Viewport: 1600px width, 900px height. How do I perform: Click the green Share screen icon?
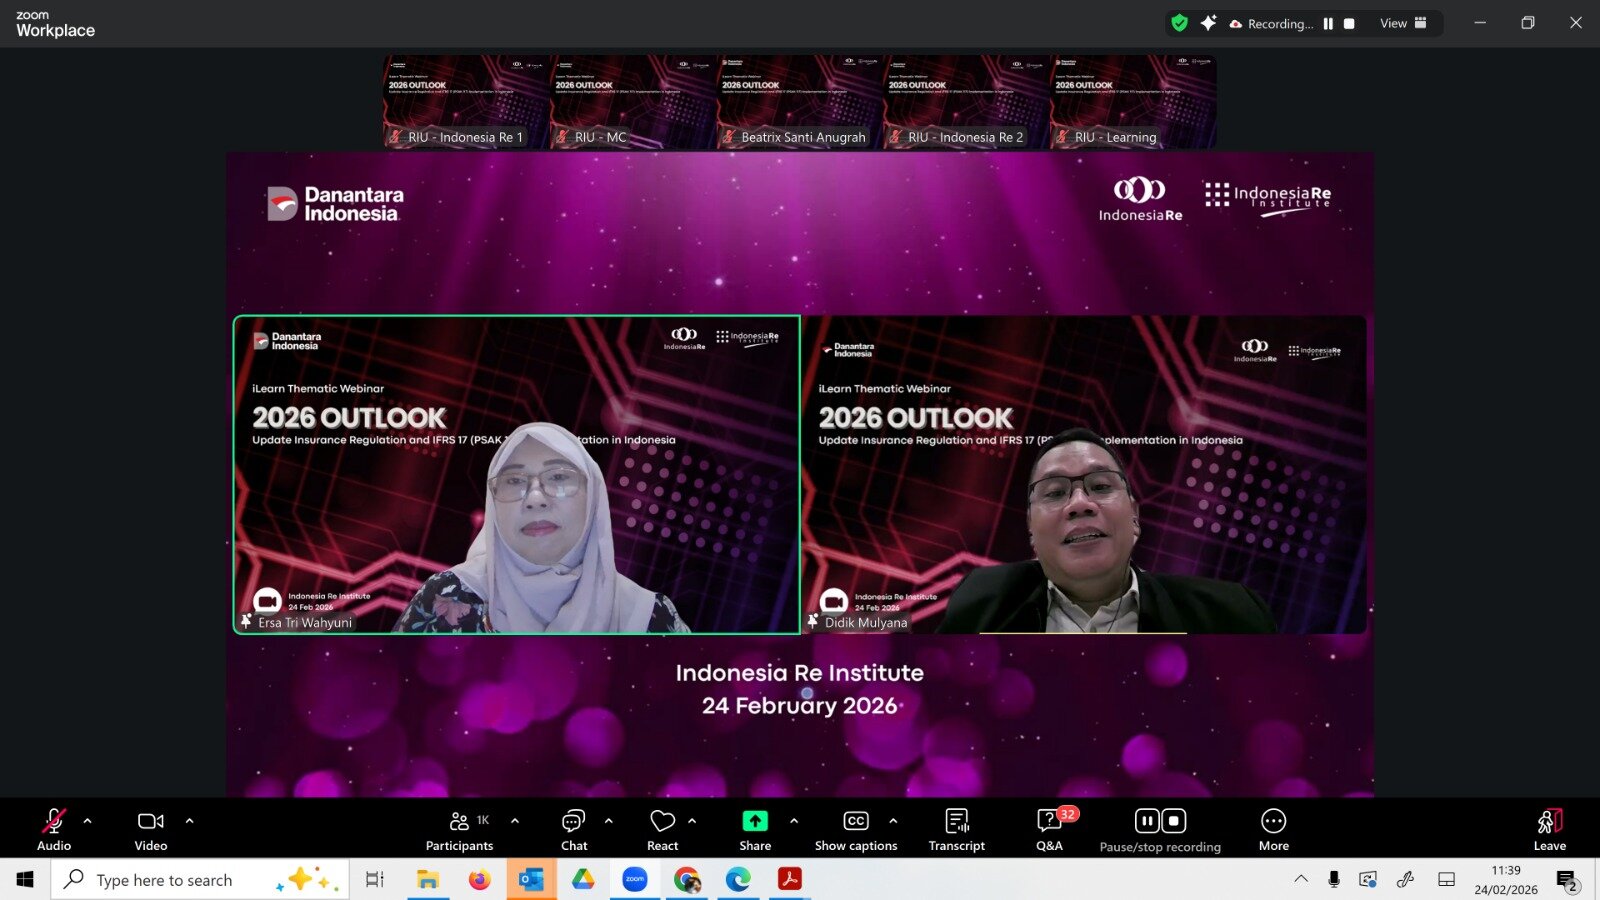755,821
